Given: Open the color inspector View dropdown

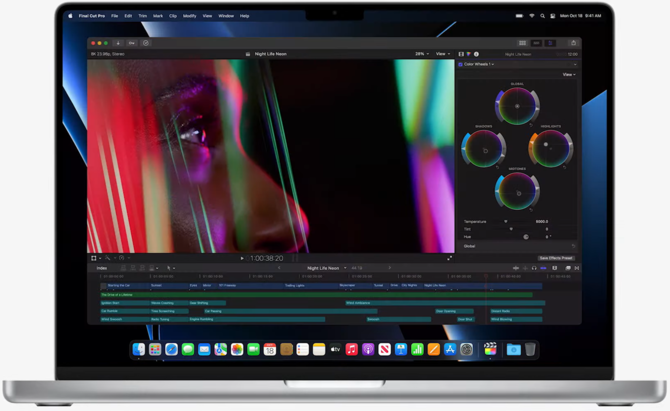Looking at the screenshot, I should pyautogui.click(x=569, y=74).
